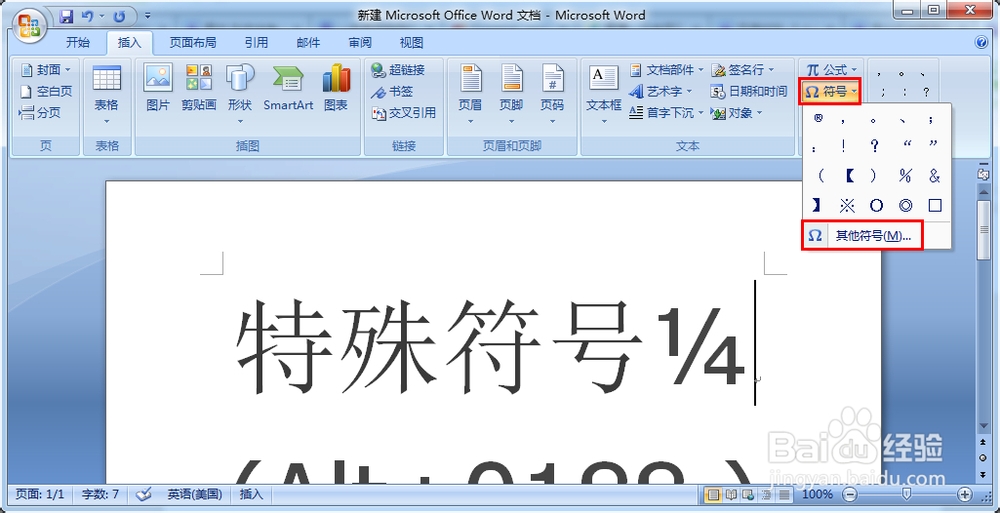This screenshot has height=513, width=1000.
Task: Open Page Layout (页面布局) tab
Action: [193, 43]
